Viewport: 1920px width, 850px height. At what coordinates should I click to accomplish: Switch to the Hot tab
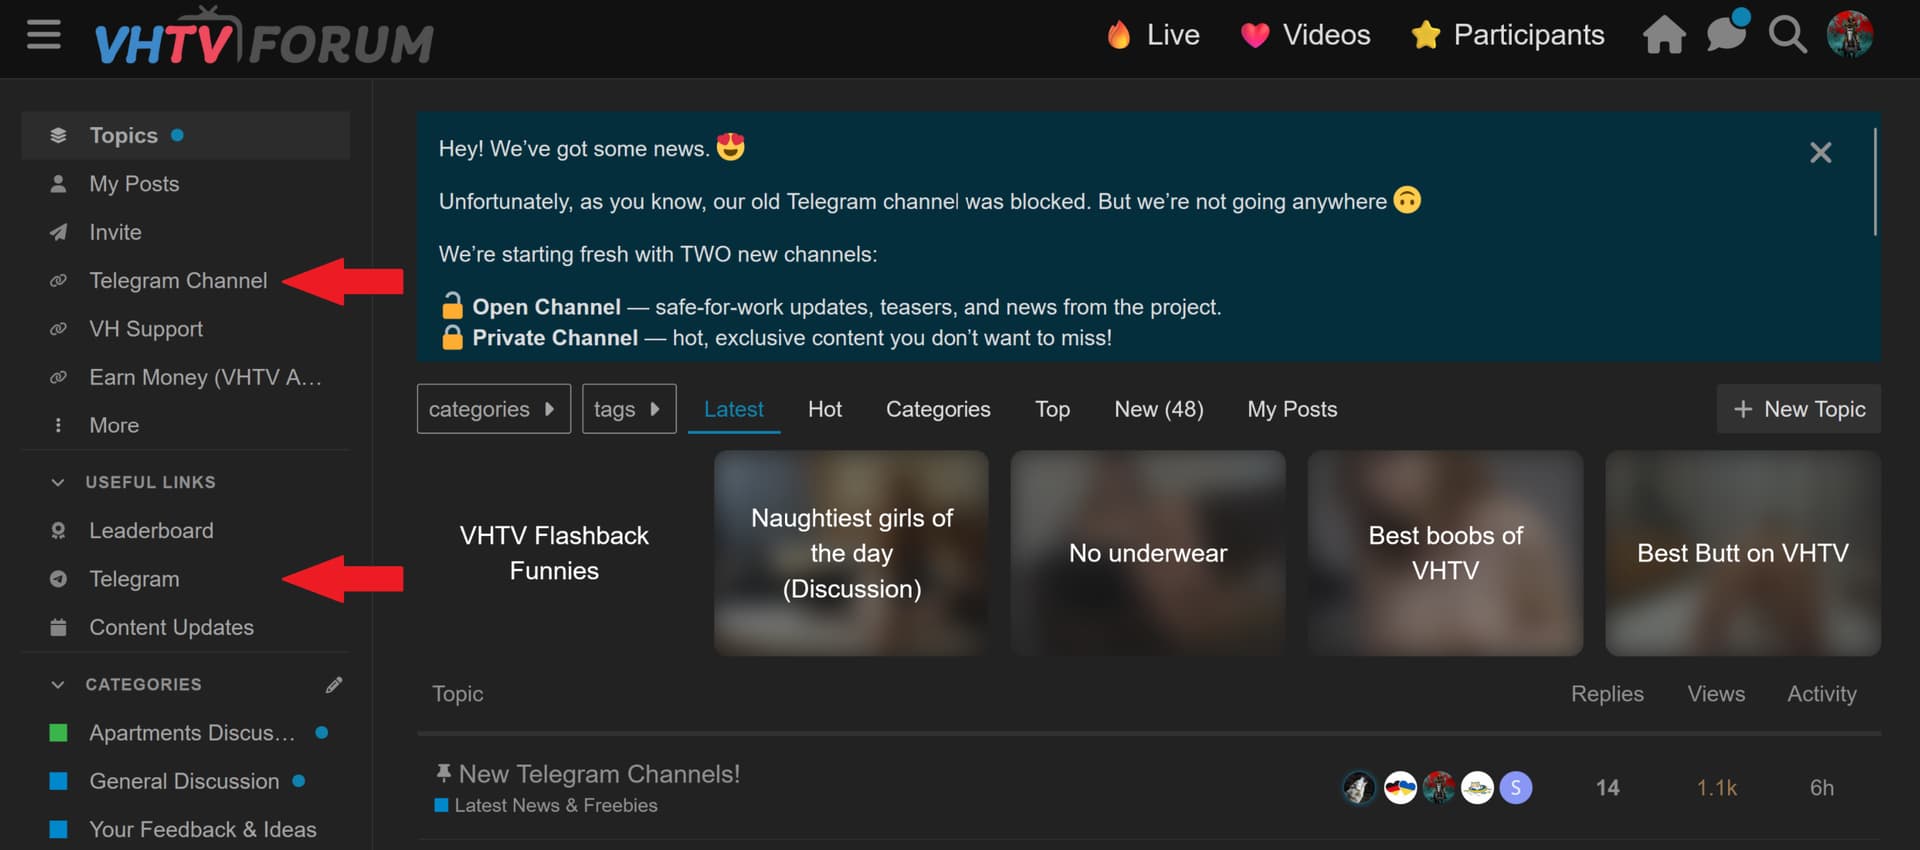click(x=824, y=409)
